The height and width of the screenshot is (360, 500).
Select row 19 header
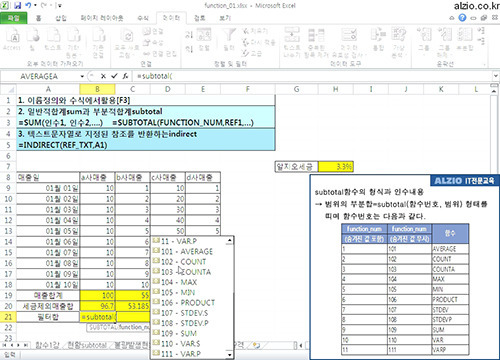coord(8,295)
